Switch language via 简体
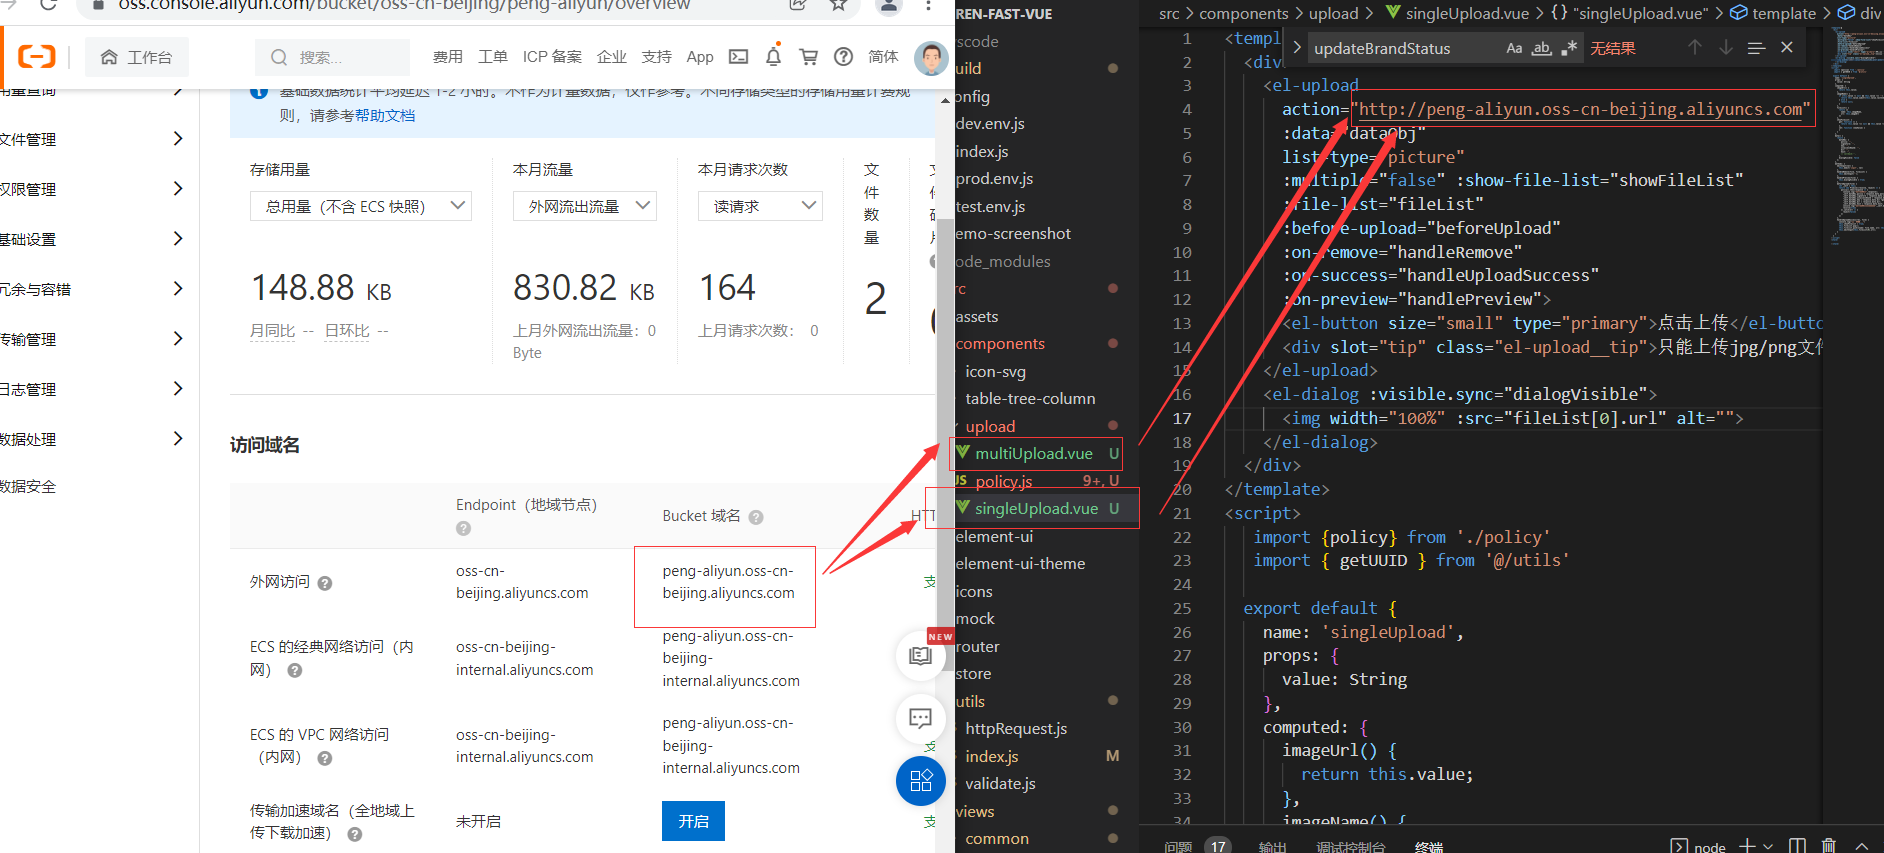The width and height of the screenshot is (1884, 853). (883, 57)
